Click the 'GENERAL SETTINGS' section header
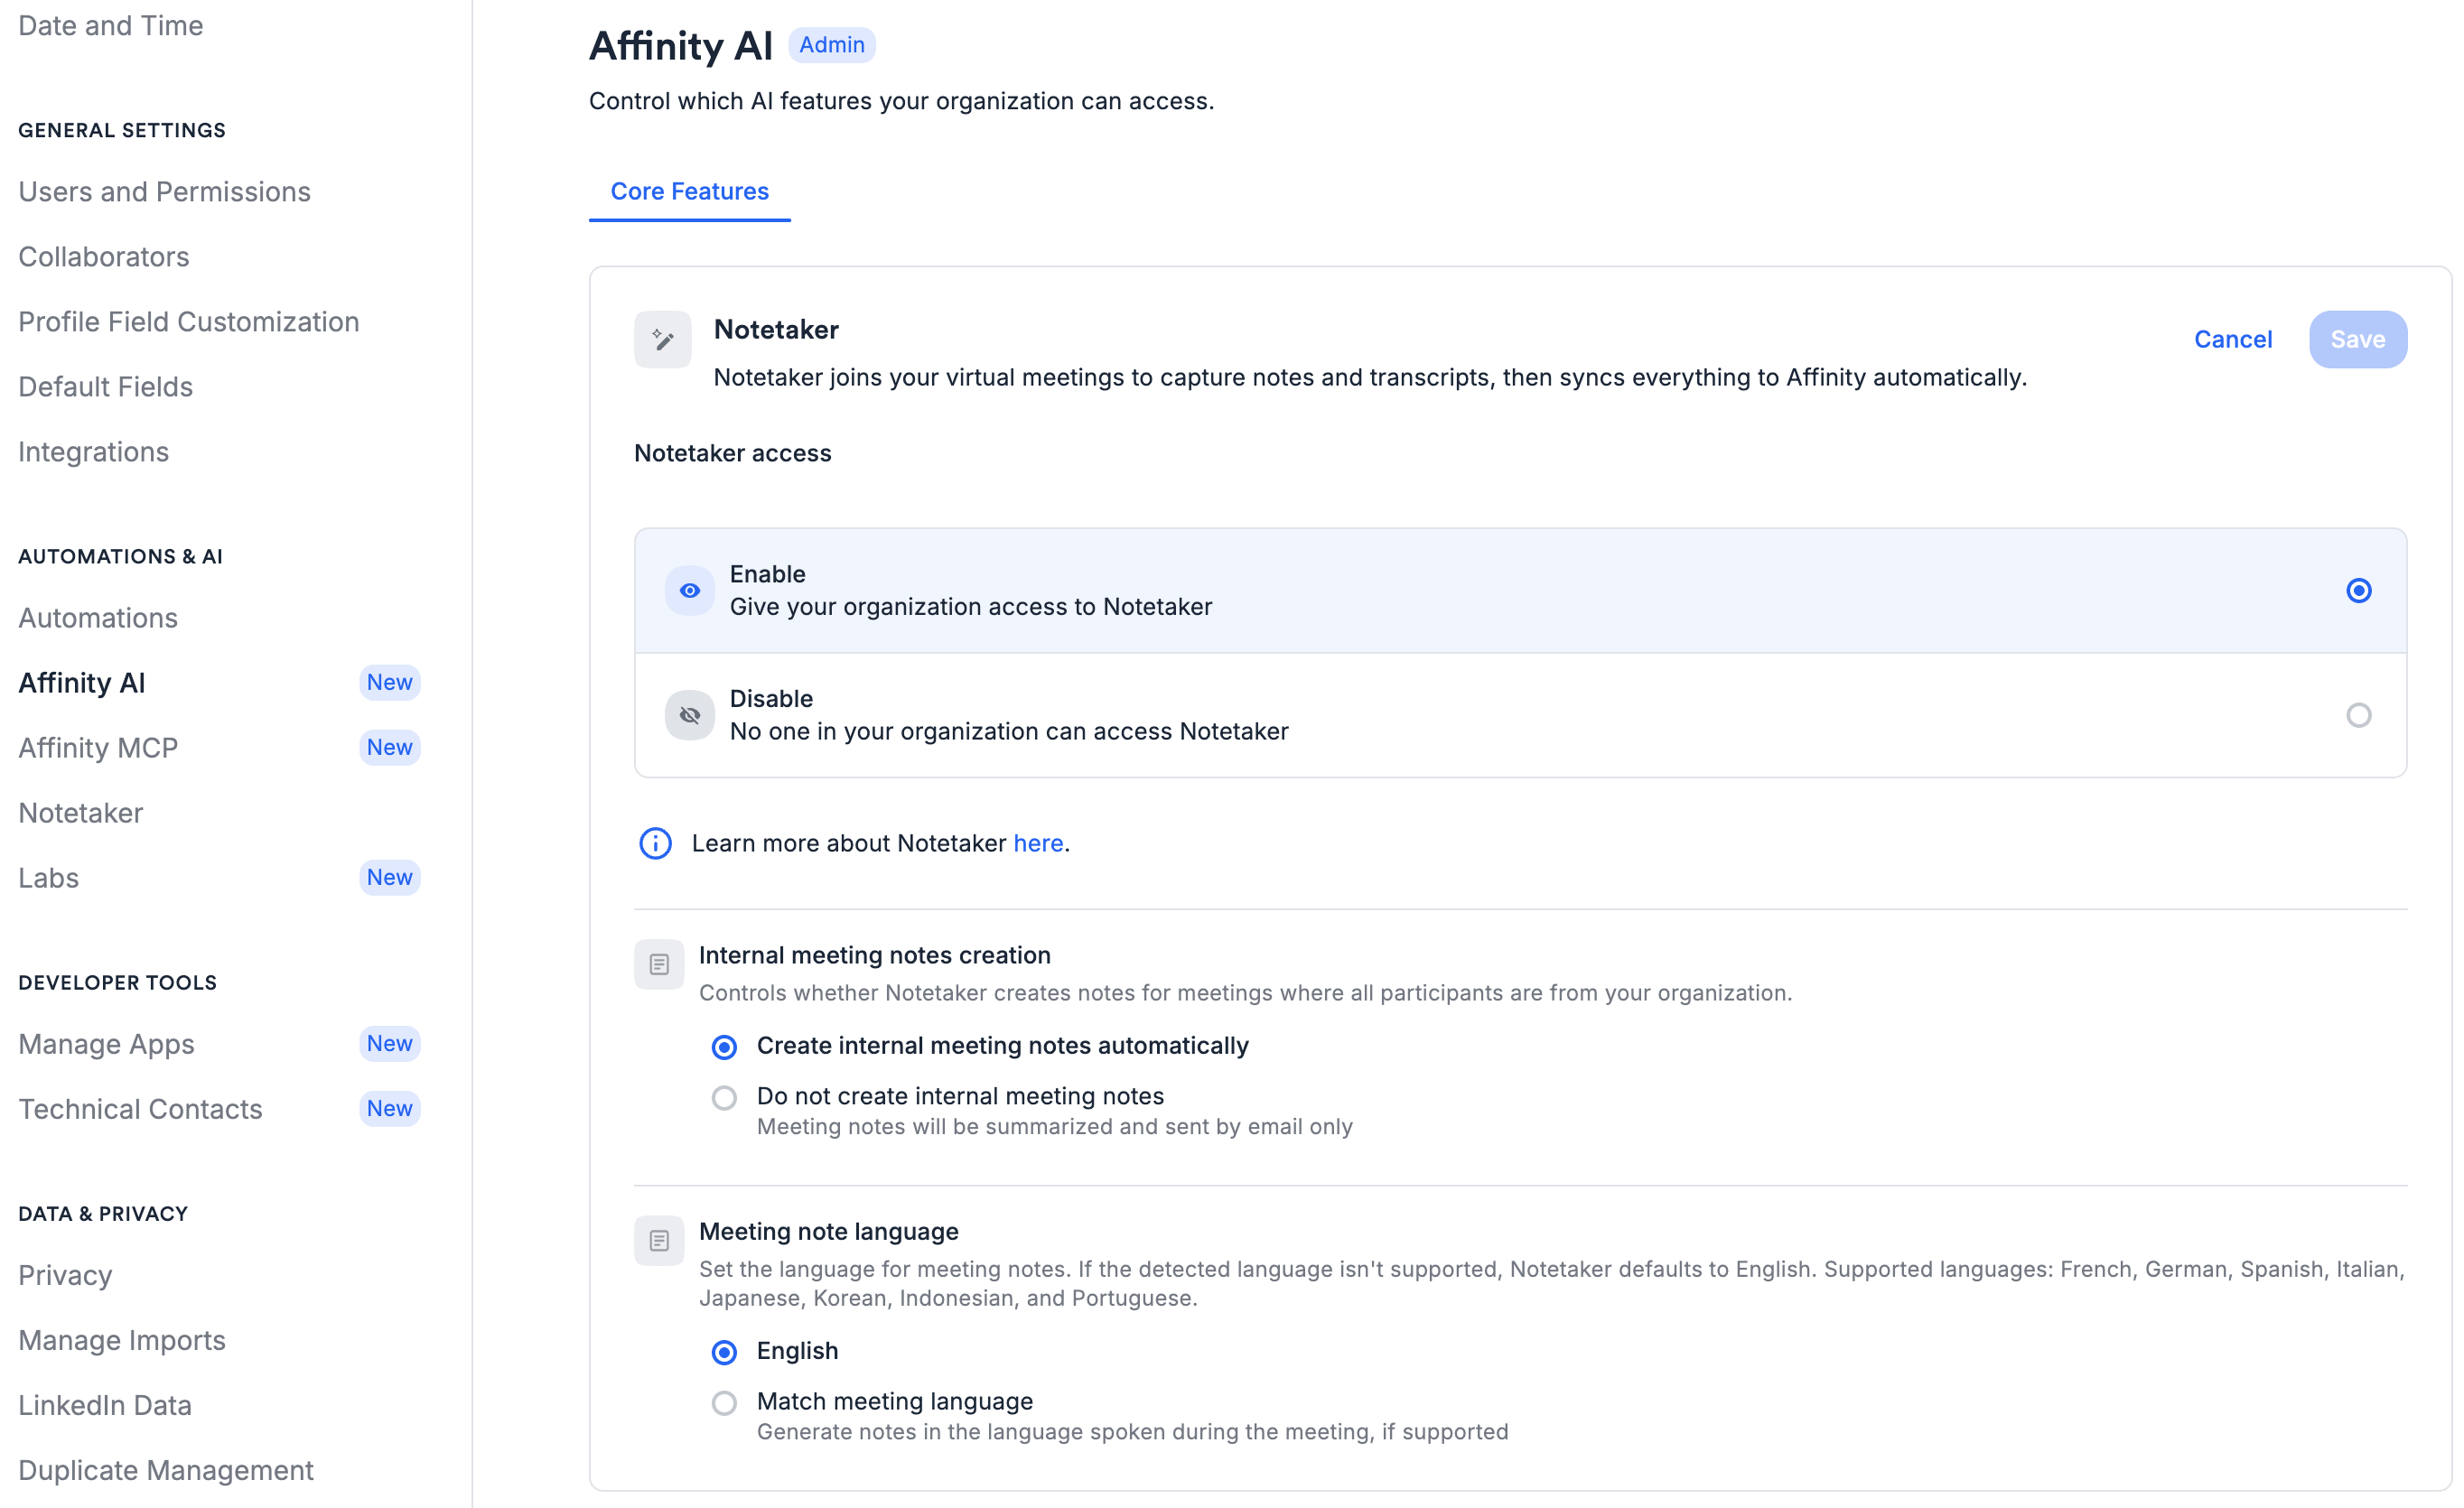Viewport: 2464px width, 1508px height. [x=122, y=130]
